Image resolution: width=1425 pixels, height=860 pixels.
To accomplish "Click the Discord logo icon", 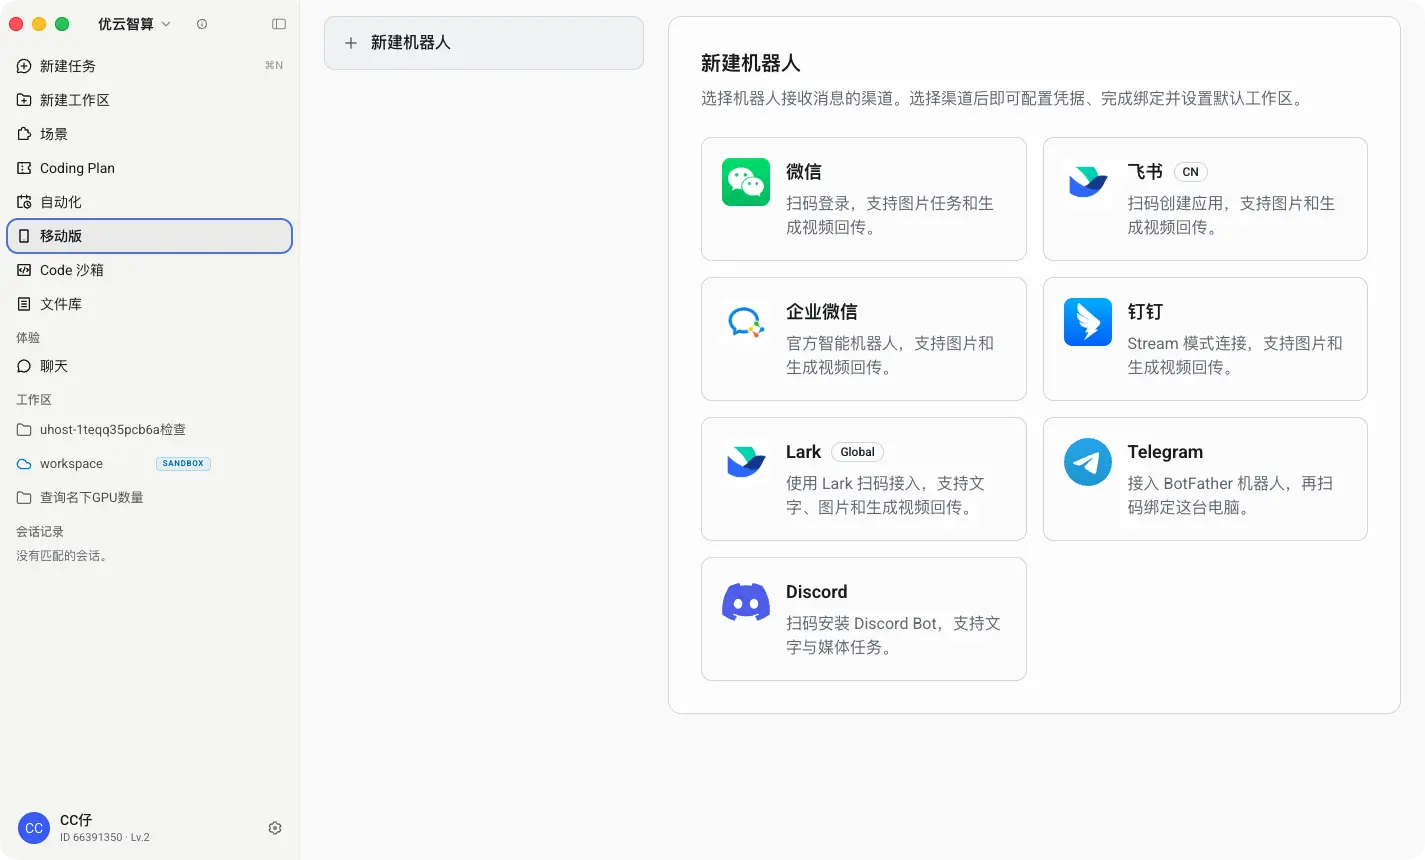I will [746, 602].
